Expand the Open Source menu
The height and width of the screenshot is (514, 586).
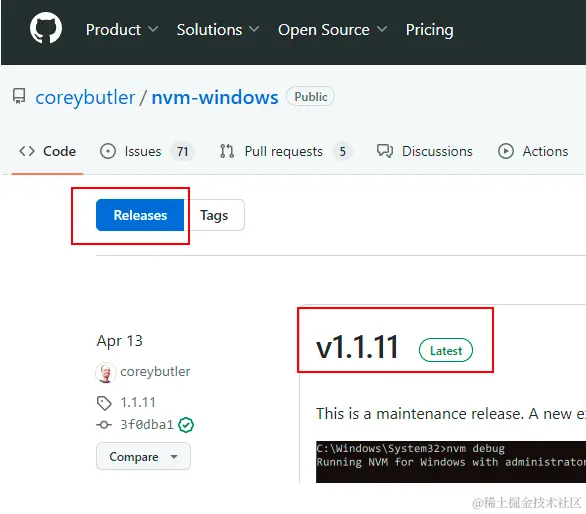332,30
